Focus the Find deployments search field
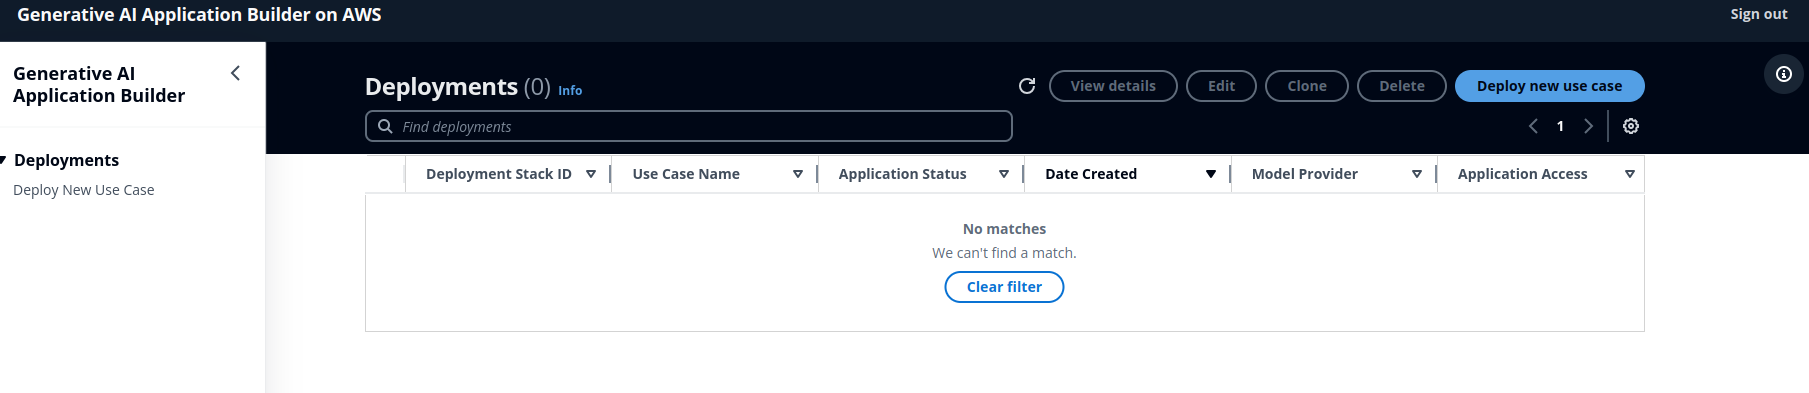The height and width of the screenshot is (393, 1809). coord(689,126)
